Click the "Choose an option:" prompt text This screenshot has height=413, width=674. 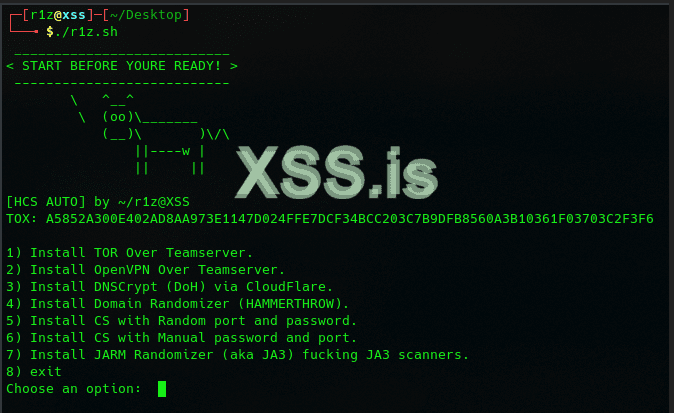point(74,389)
